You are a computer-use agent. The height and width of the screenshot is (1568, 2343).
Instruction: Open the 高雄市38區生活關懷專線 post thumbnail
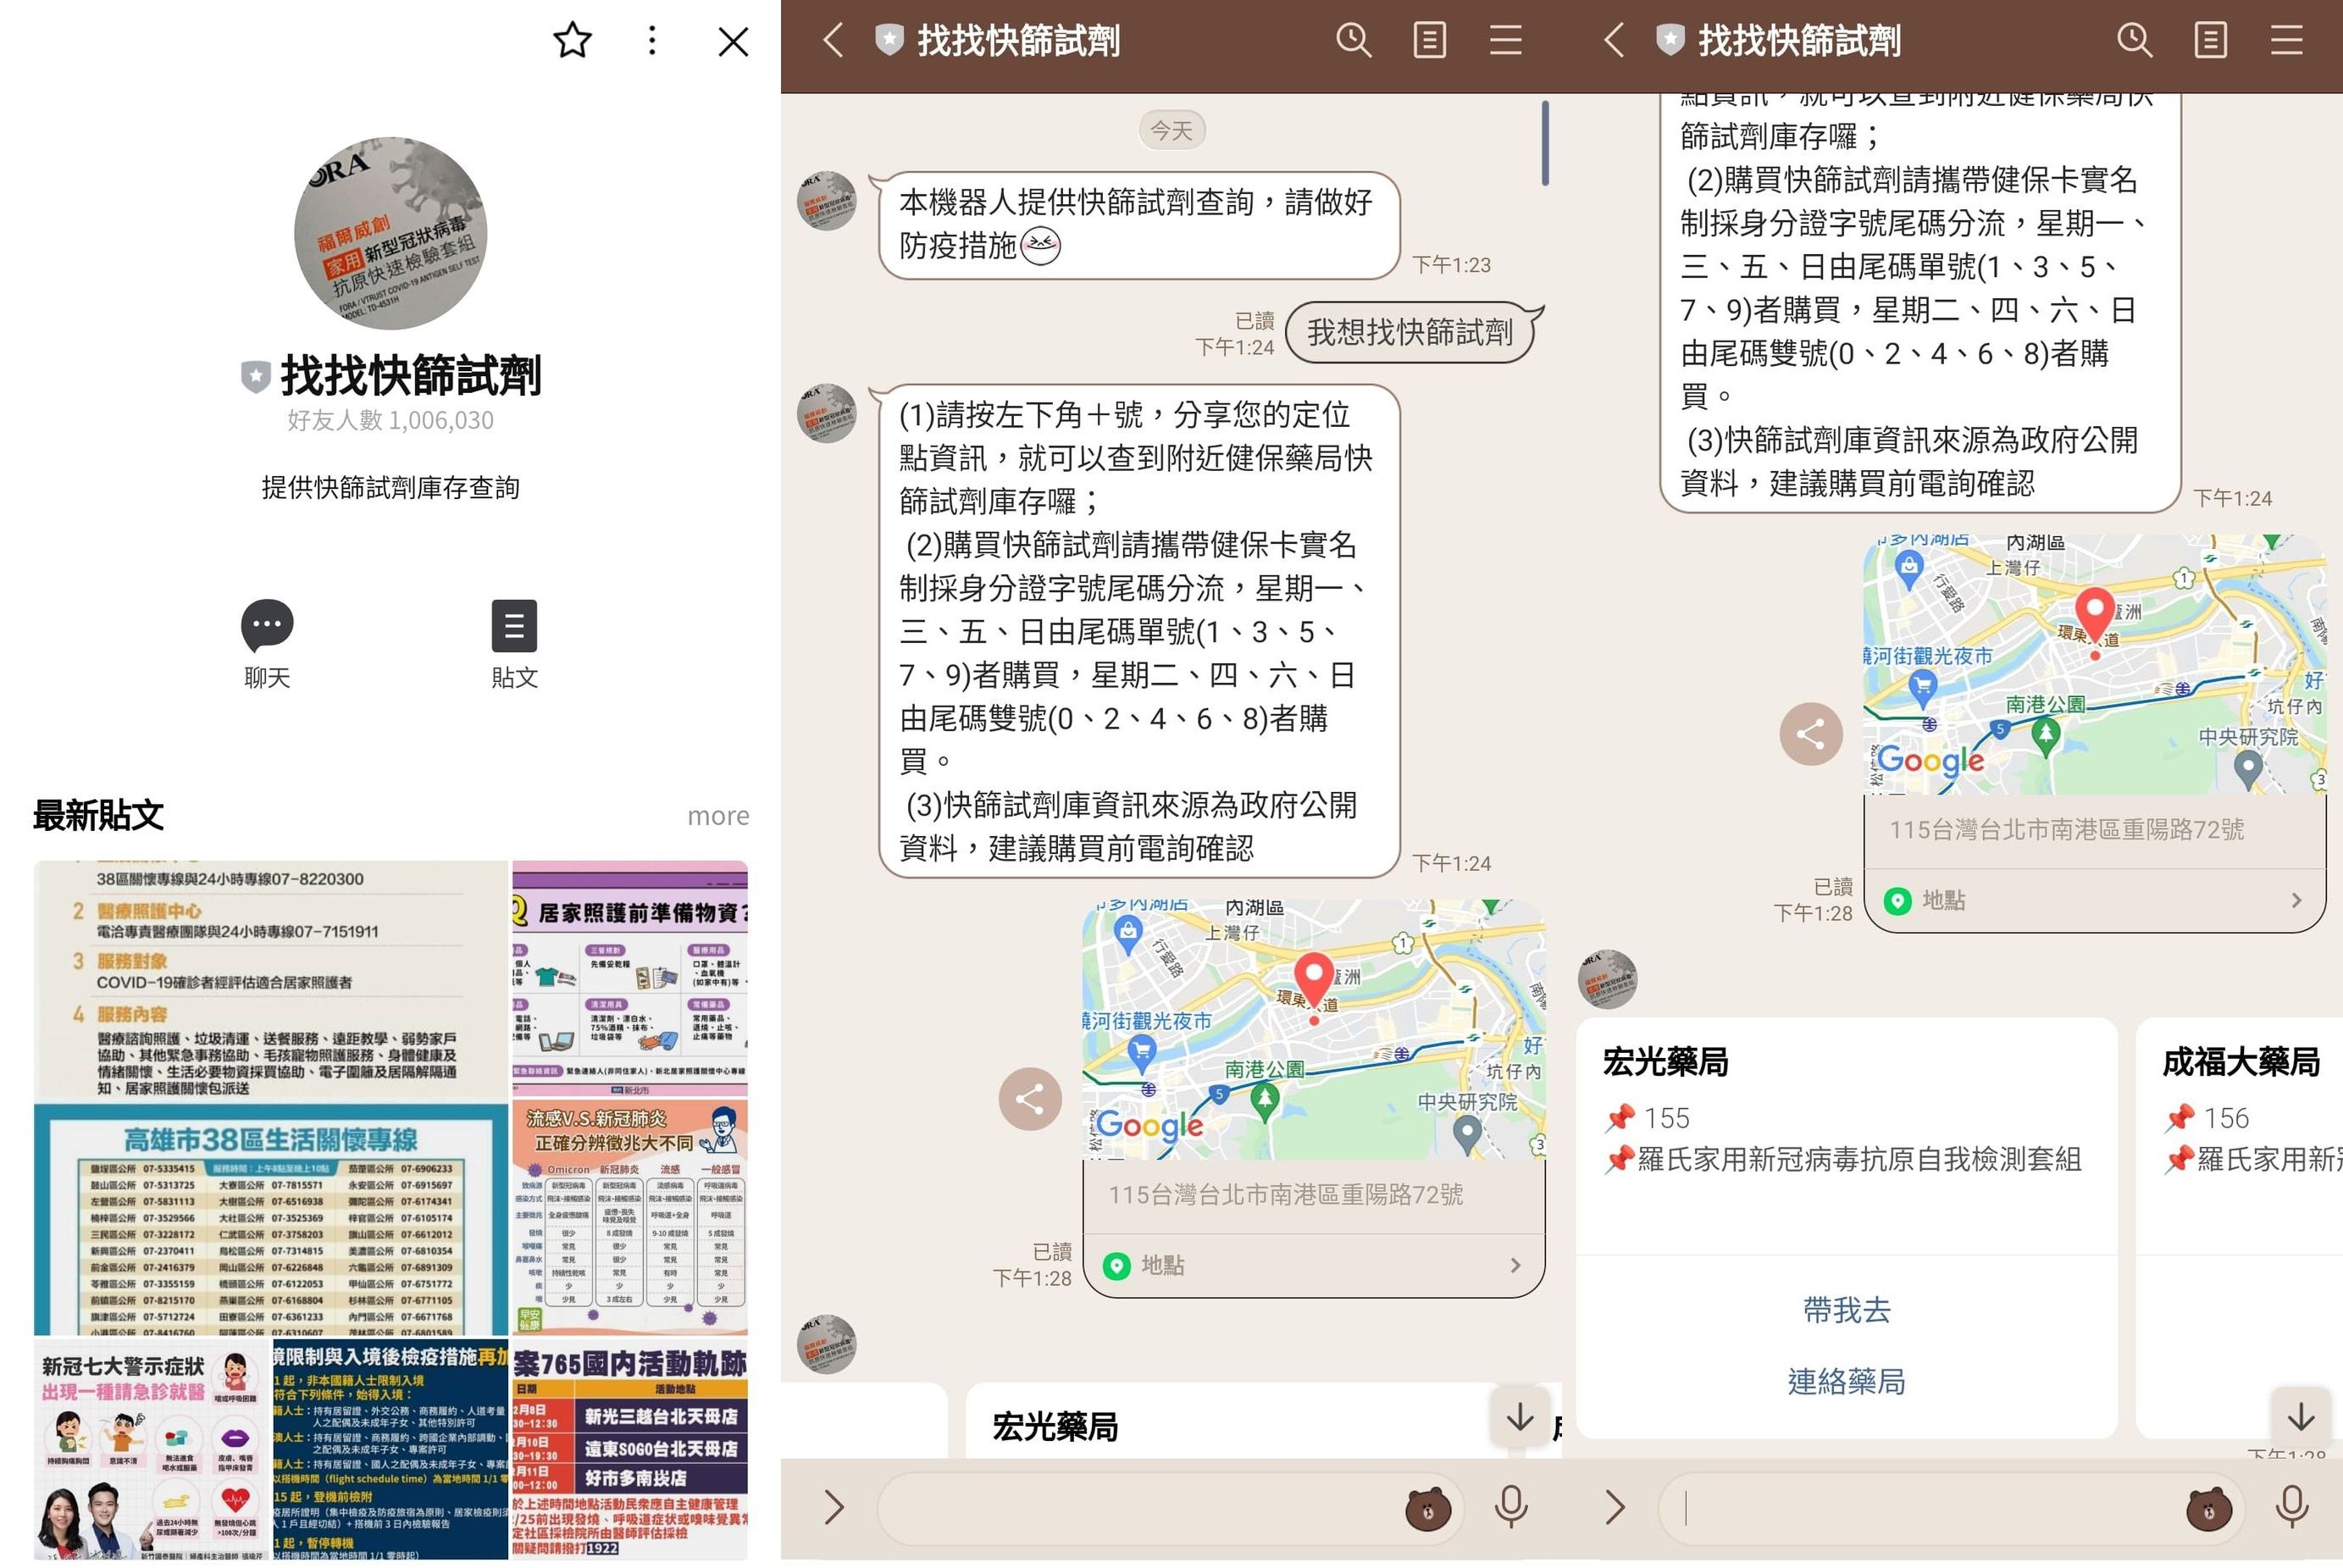(271, 1097)
